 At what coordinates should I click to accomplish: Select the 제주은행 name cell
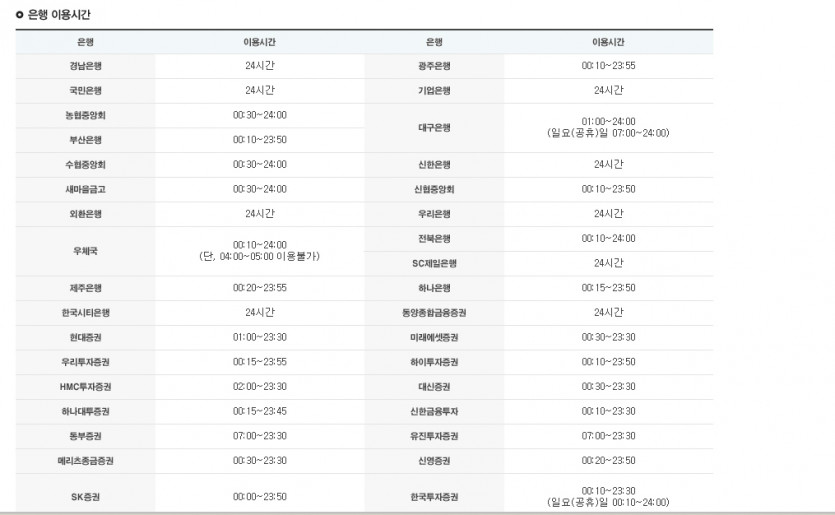point(85,288)
